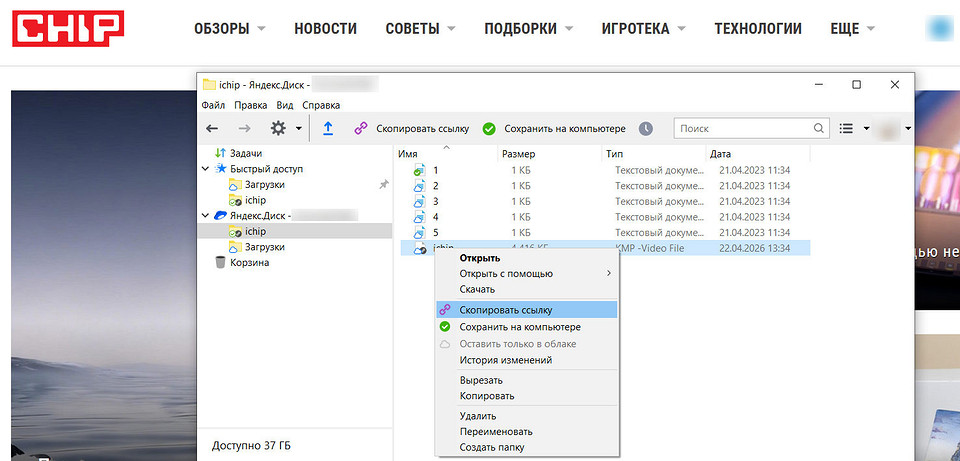Click the view mode list icon

[846, 128]
